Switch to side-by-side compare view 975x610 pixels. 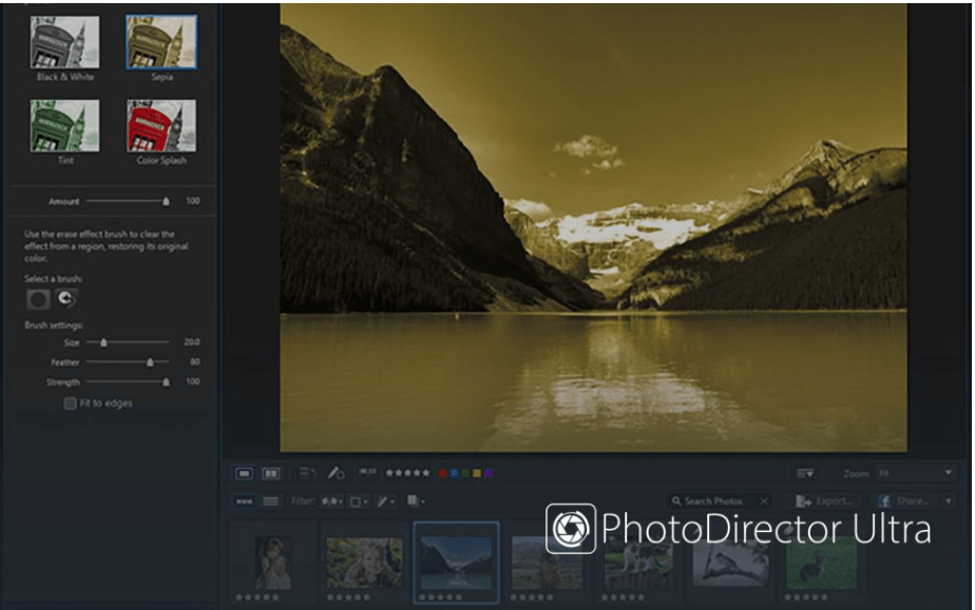click(x=272, y=472)
